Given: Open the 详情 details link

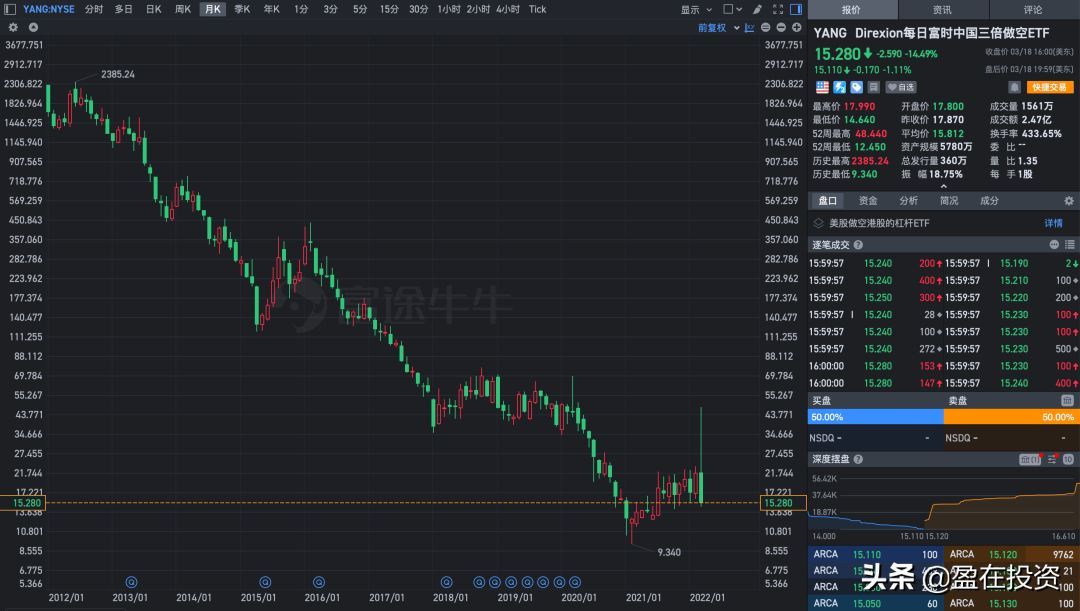Looking at the screenshot, I should pos(1053,223).
